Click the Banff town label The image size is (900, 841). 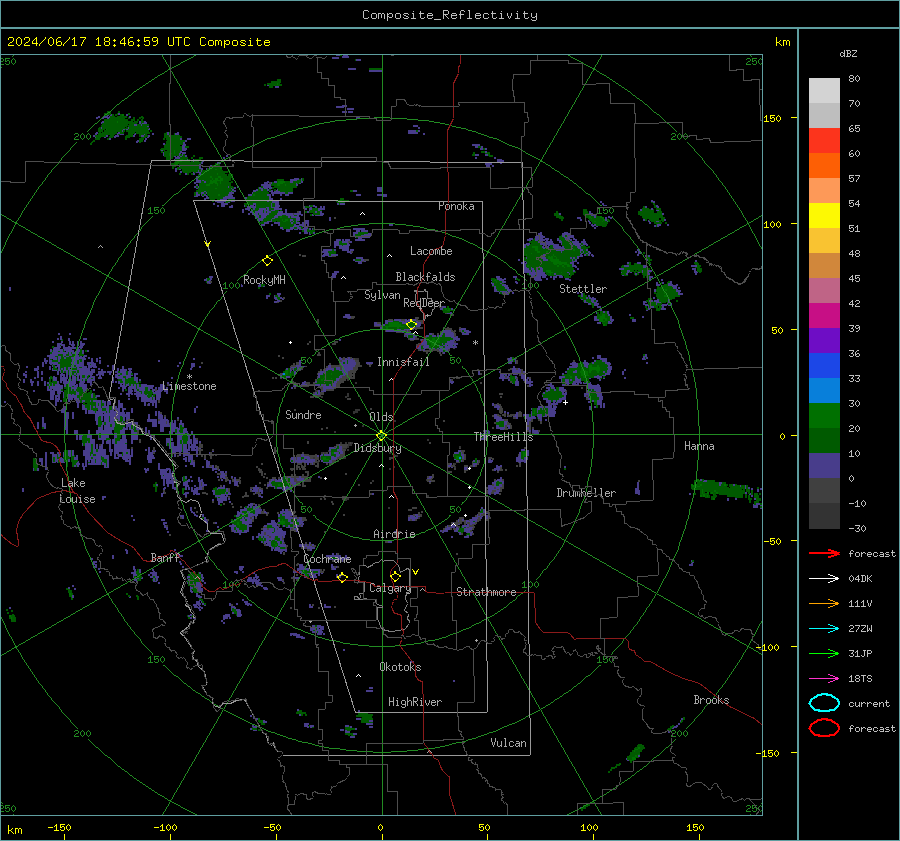point(165,557)
